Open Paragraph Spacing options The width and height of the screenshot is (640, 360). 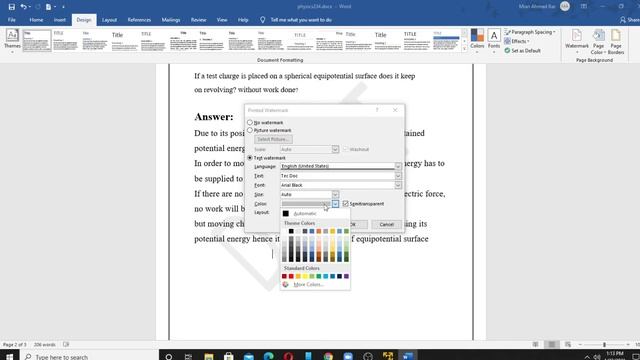point(530,32)
